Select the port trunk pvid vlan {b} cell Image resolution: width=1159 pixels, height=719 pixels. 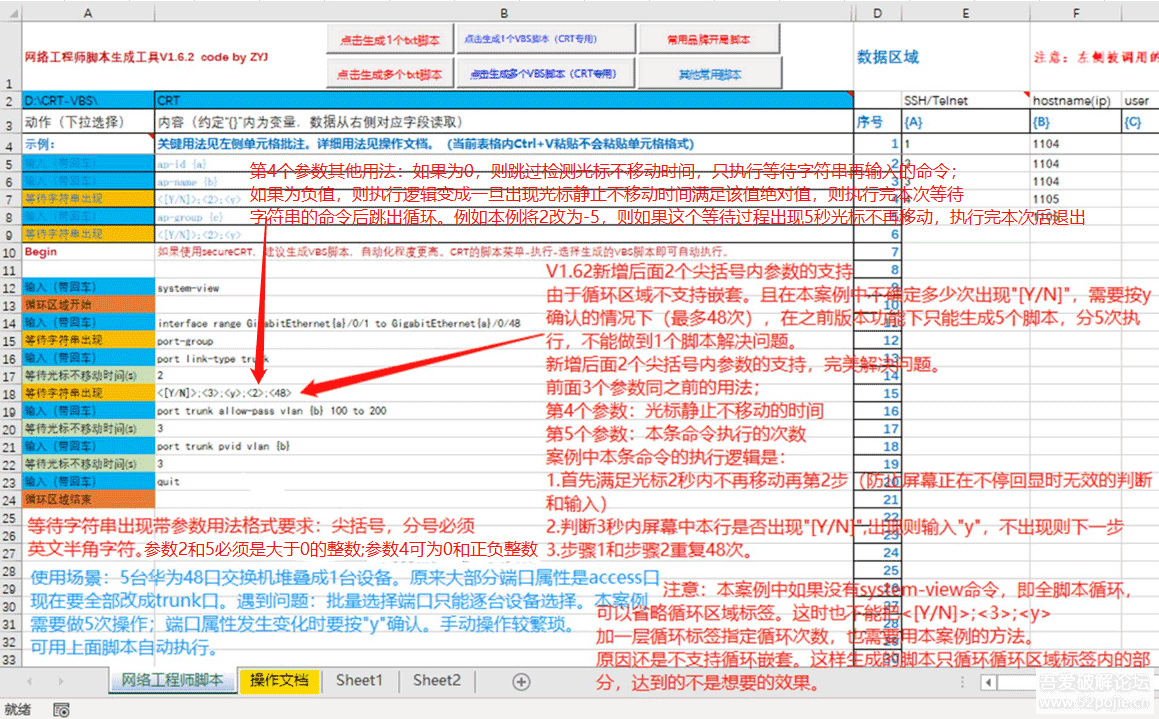pos(504,446)
